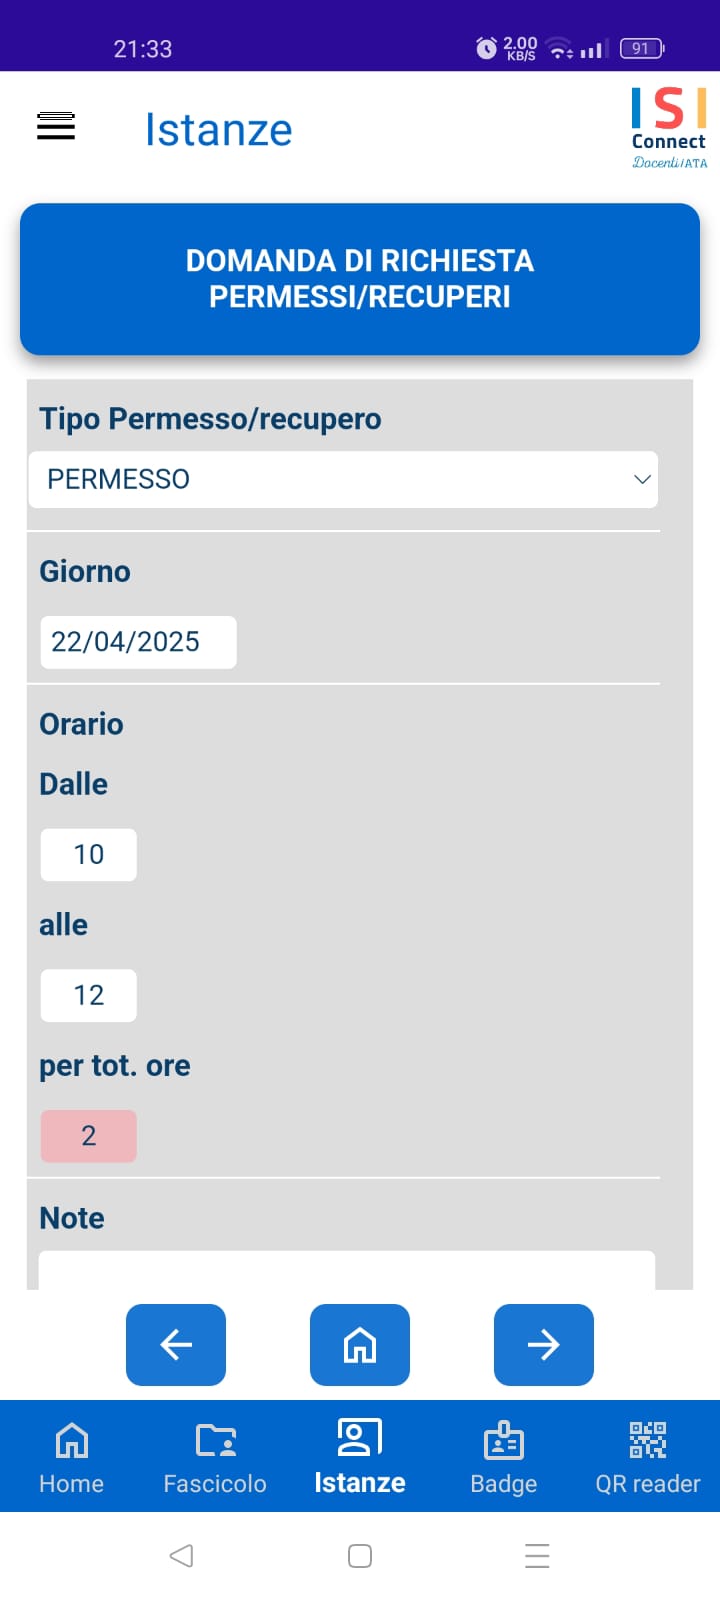Select the Istanze bottom tab
720x1600 pixels.
360,1458
